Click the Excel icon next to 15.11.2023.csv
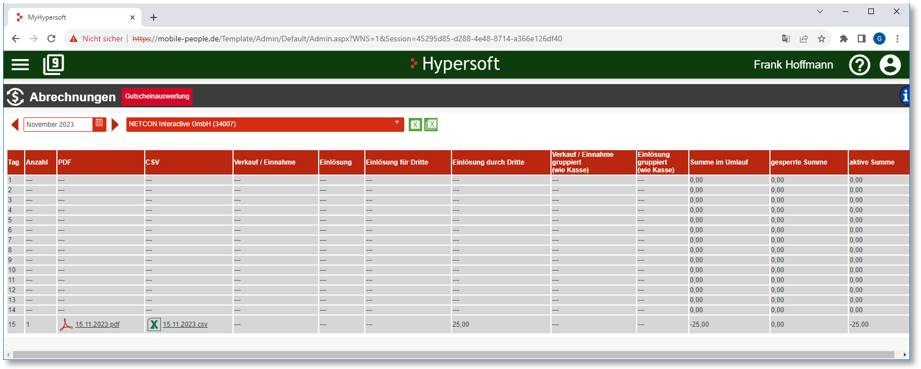Viewport: 921px width, 369px height. pyautogui.click(x=154, y=324)
